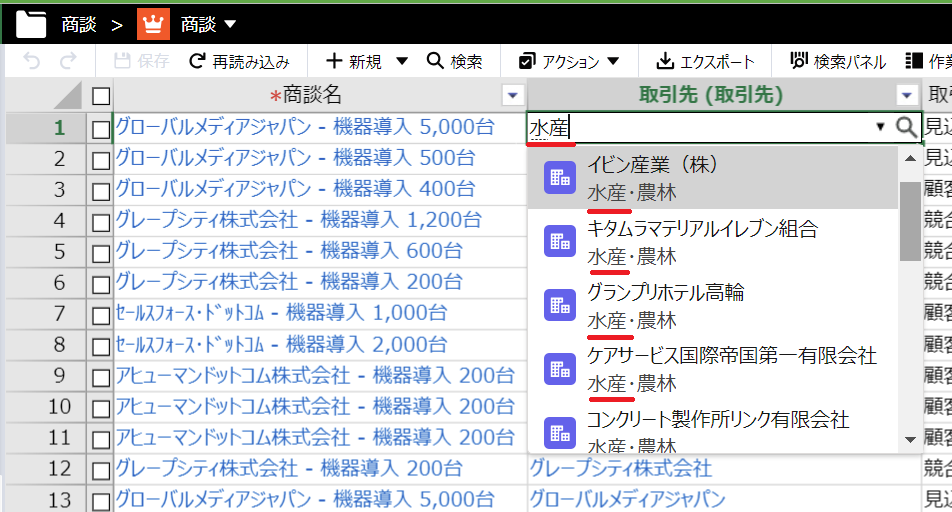The width and height of the screenshot is (952, 512).
Task: Click the suggestion list scrollbar thumb
Action: (x=910, y=221)
